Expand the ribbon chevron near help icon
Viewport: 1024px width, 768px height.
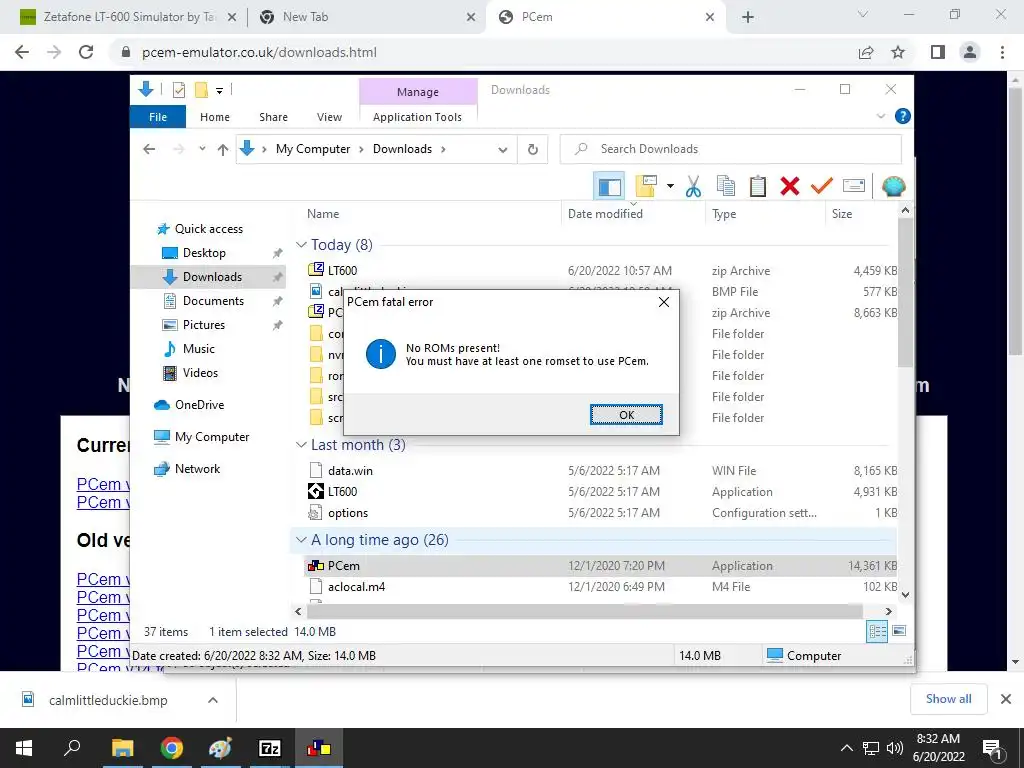pyautogui.click(x=880, y=116)
